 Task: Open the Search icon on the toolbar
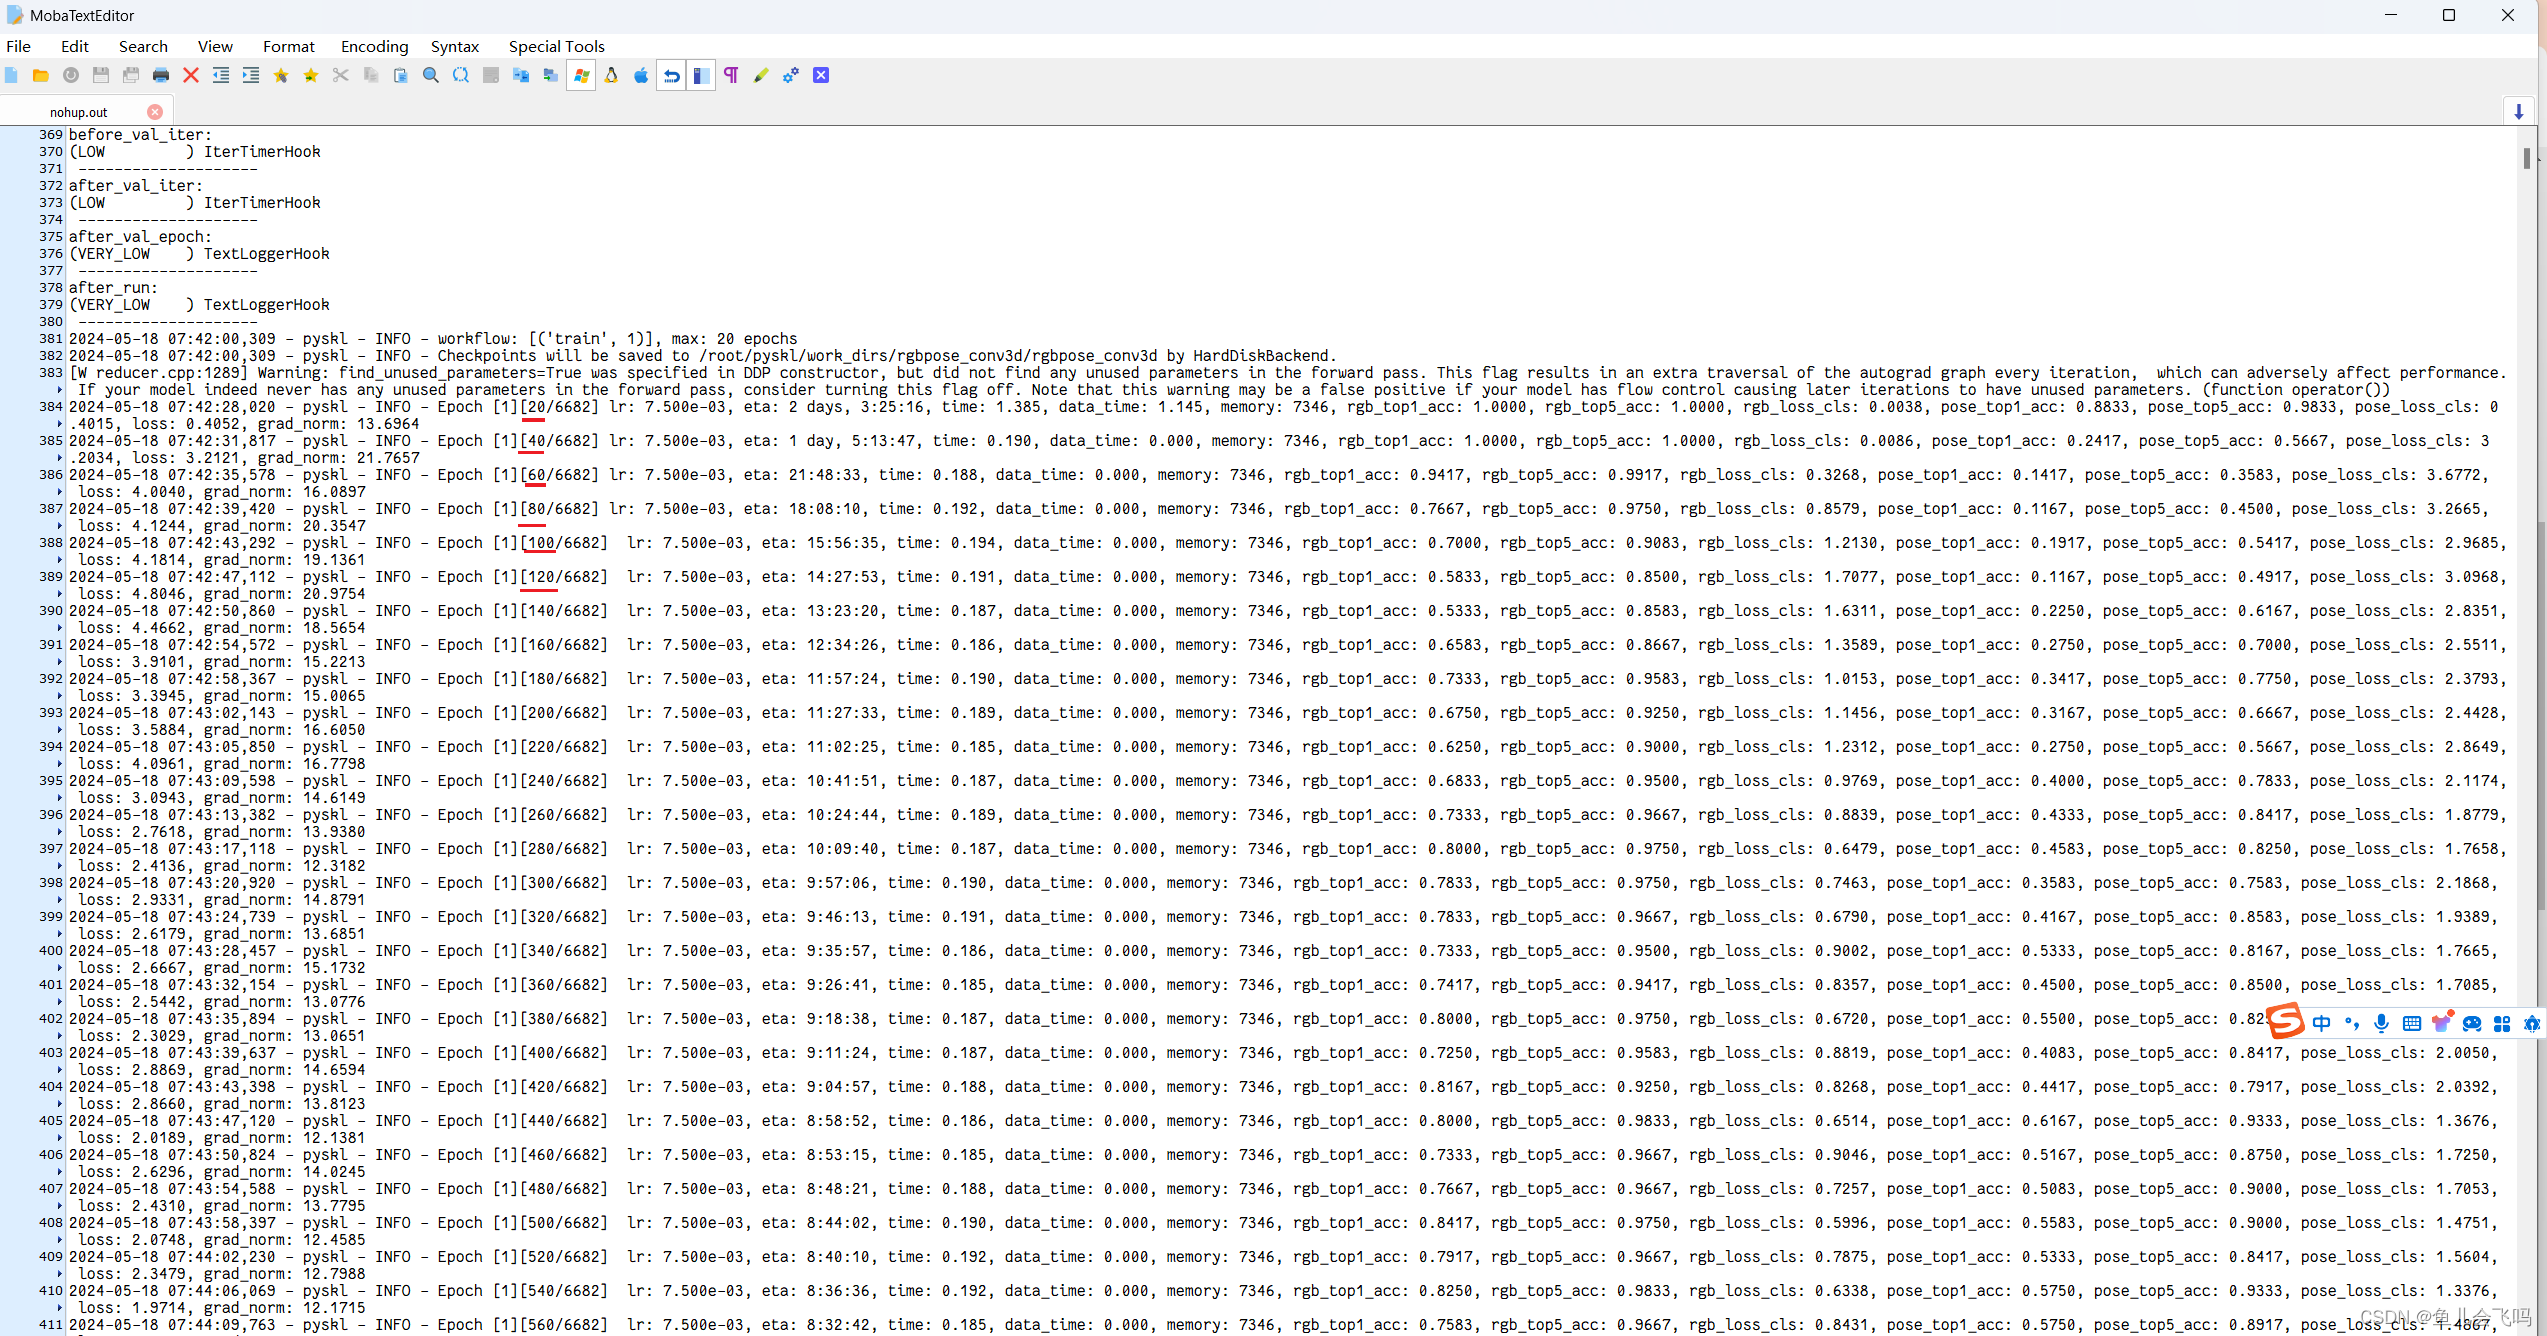click(430, 75)
